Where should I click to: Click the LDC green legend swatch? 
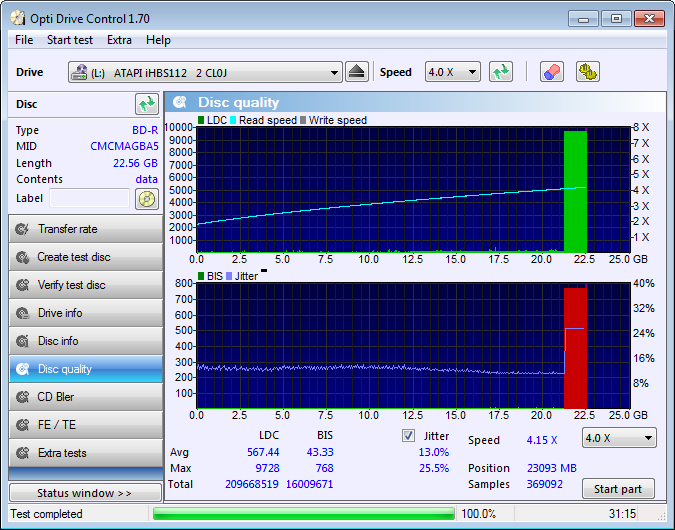pos(201,120)
